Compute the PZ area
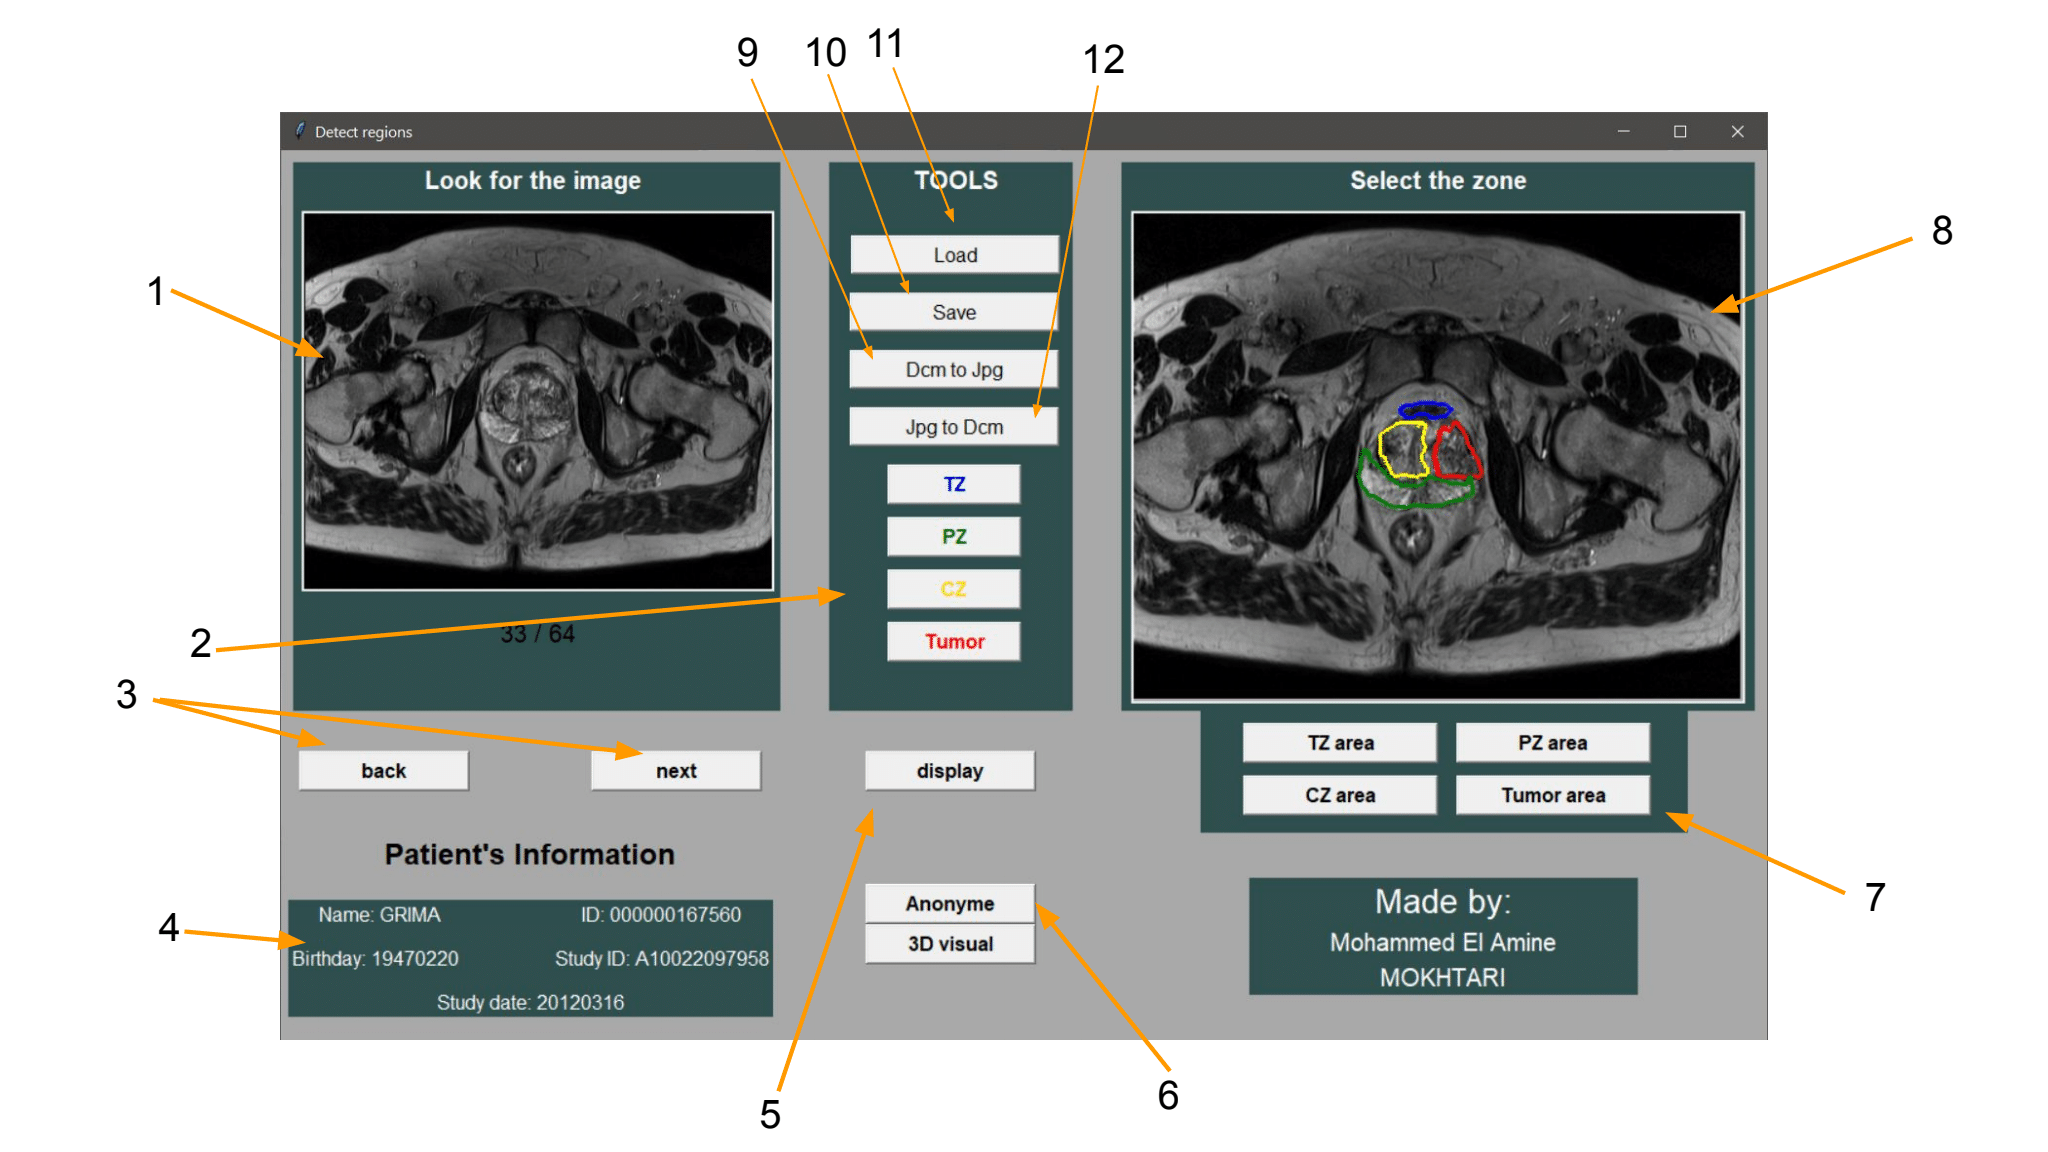This screenshot has width=2048, height=1152. pyautogui.click(x=1552, y=742)
